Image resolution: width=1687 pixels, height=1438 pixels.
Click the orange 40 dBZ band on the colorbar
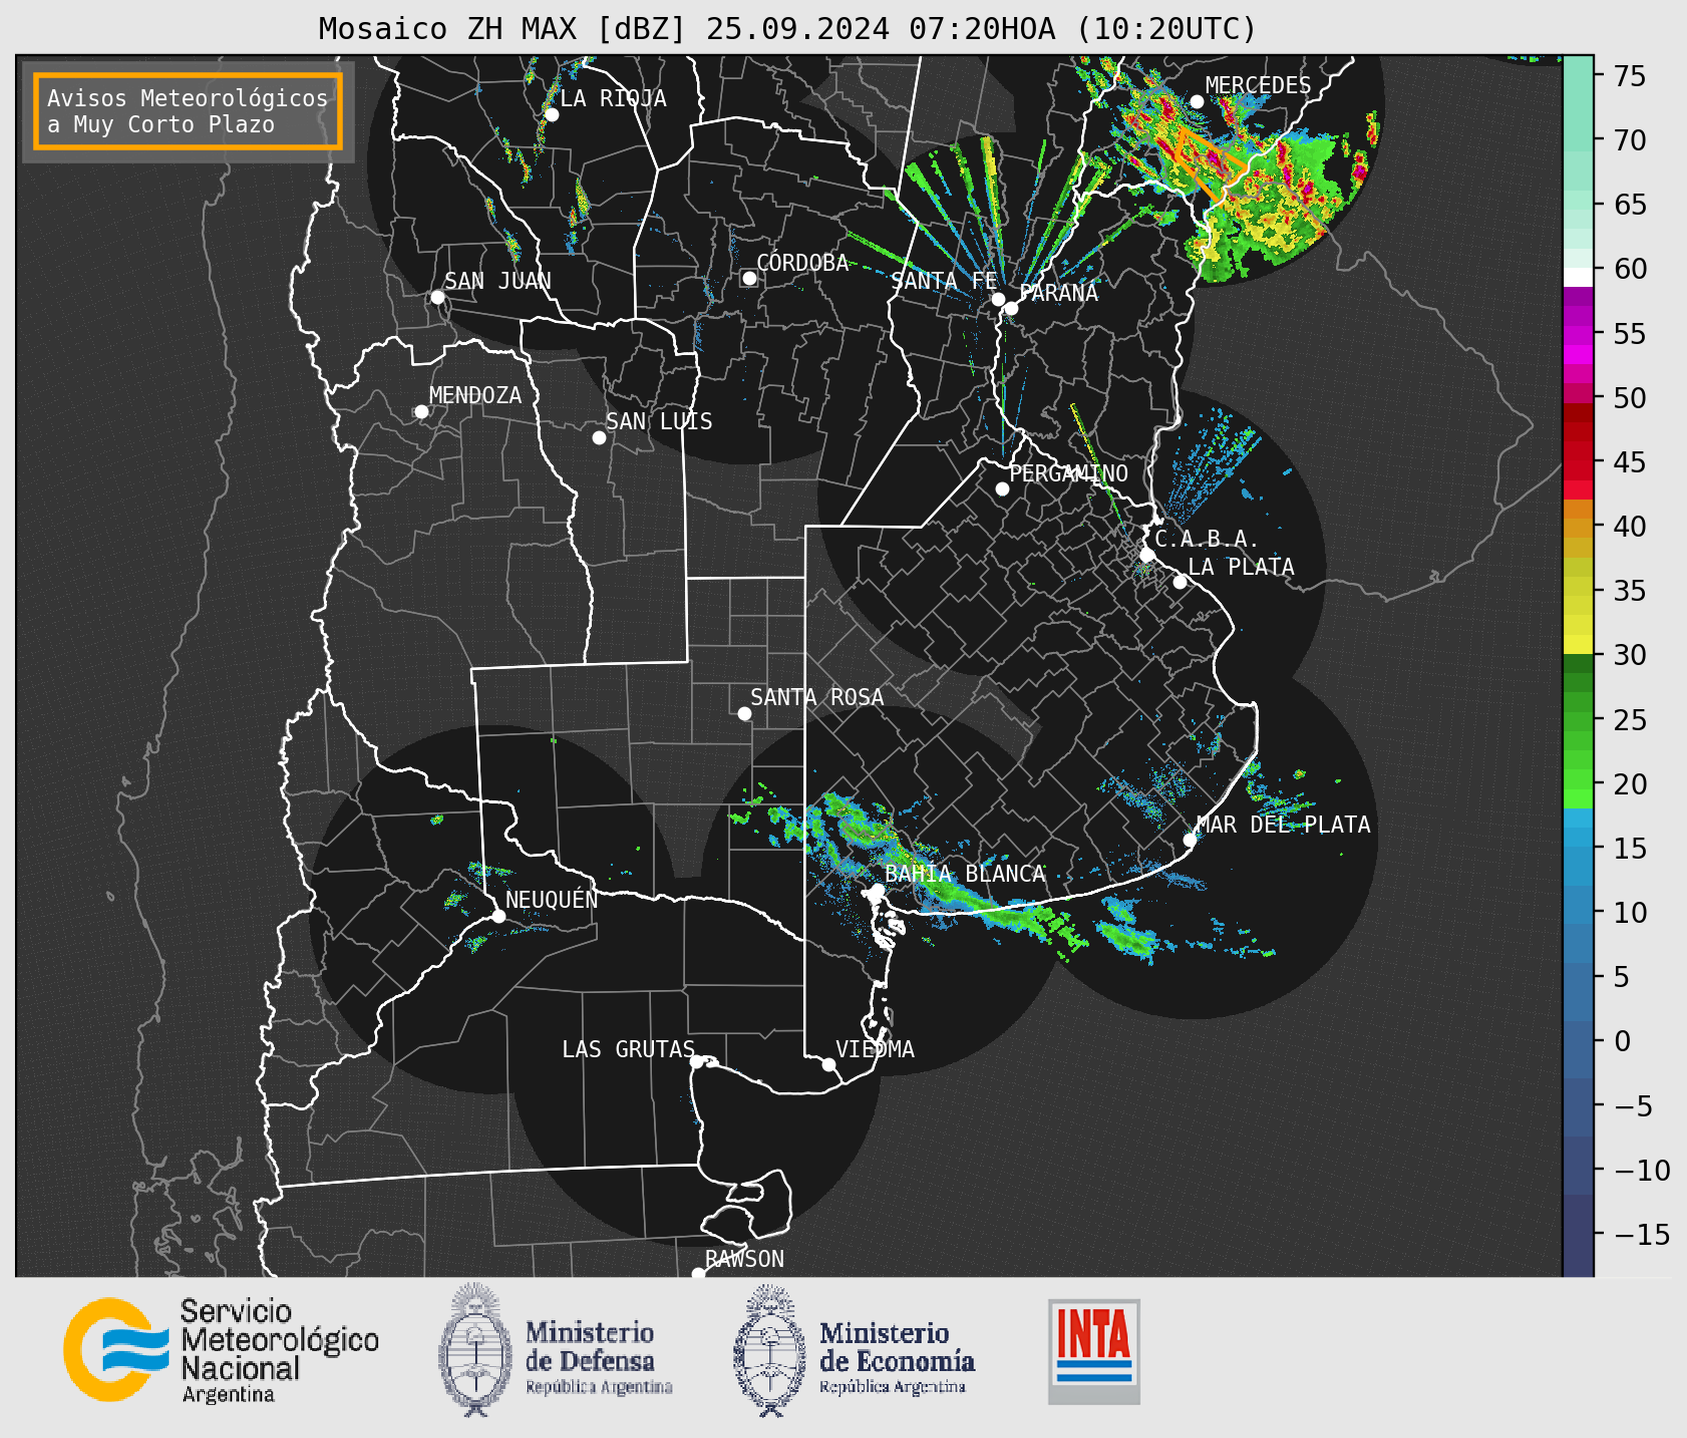coord(1578,527)
